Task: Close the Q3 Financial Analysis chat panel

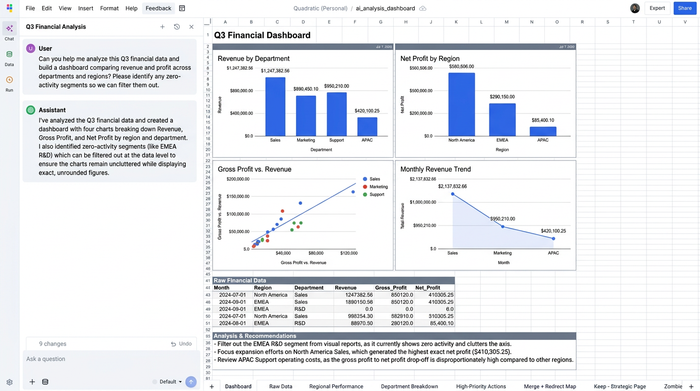Action: tap(192, 27)
